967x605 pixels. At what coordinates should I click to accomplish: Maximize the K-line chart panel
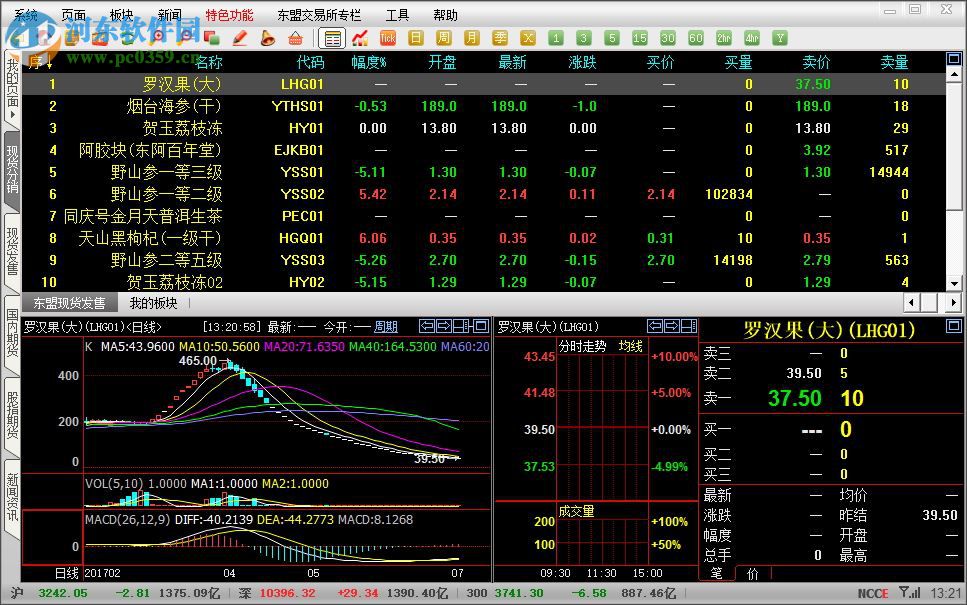tap(482, 326)
